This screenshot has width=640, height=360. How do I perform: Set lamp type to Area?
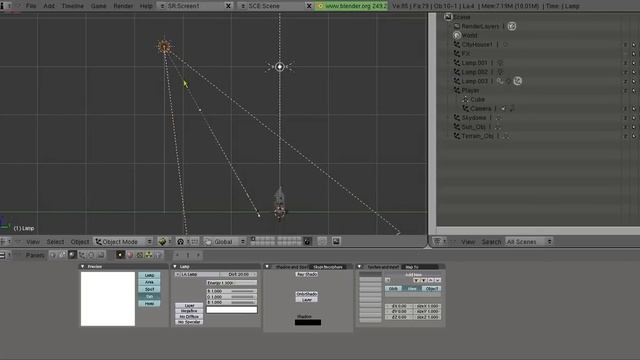click(149, 282)
